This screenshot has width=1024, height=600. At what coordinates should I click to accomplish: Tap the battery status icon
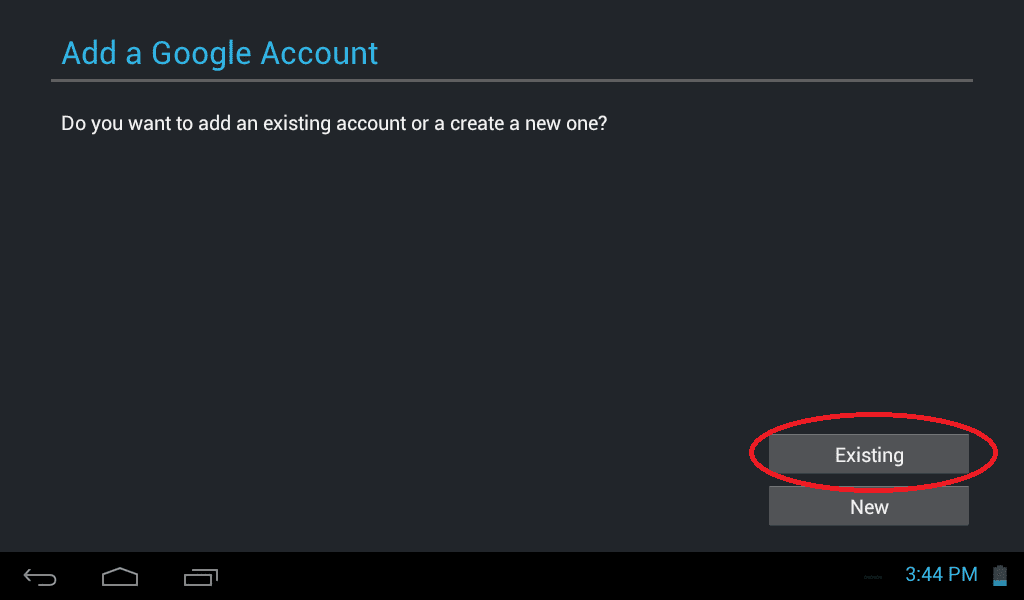pos(1000,575)
